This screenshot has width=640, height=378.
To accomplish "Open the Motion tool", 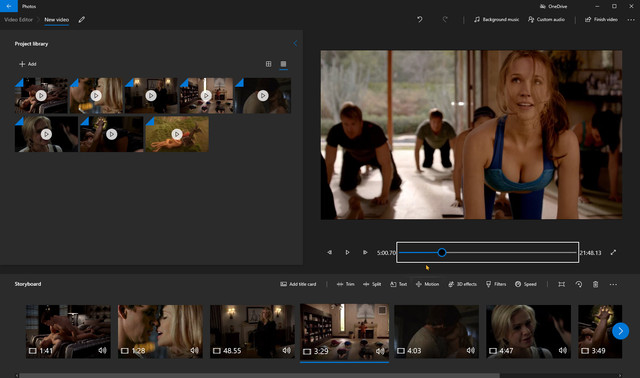I will point(427,284).
